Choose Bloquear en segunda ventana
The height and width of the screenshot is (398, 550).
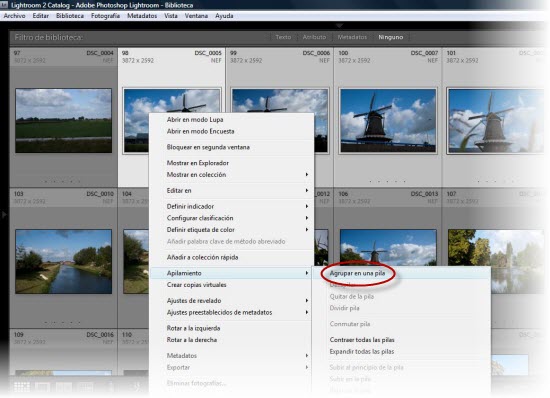point(208,147)
